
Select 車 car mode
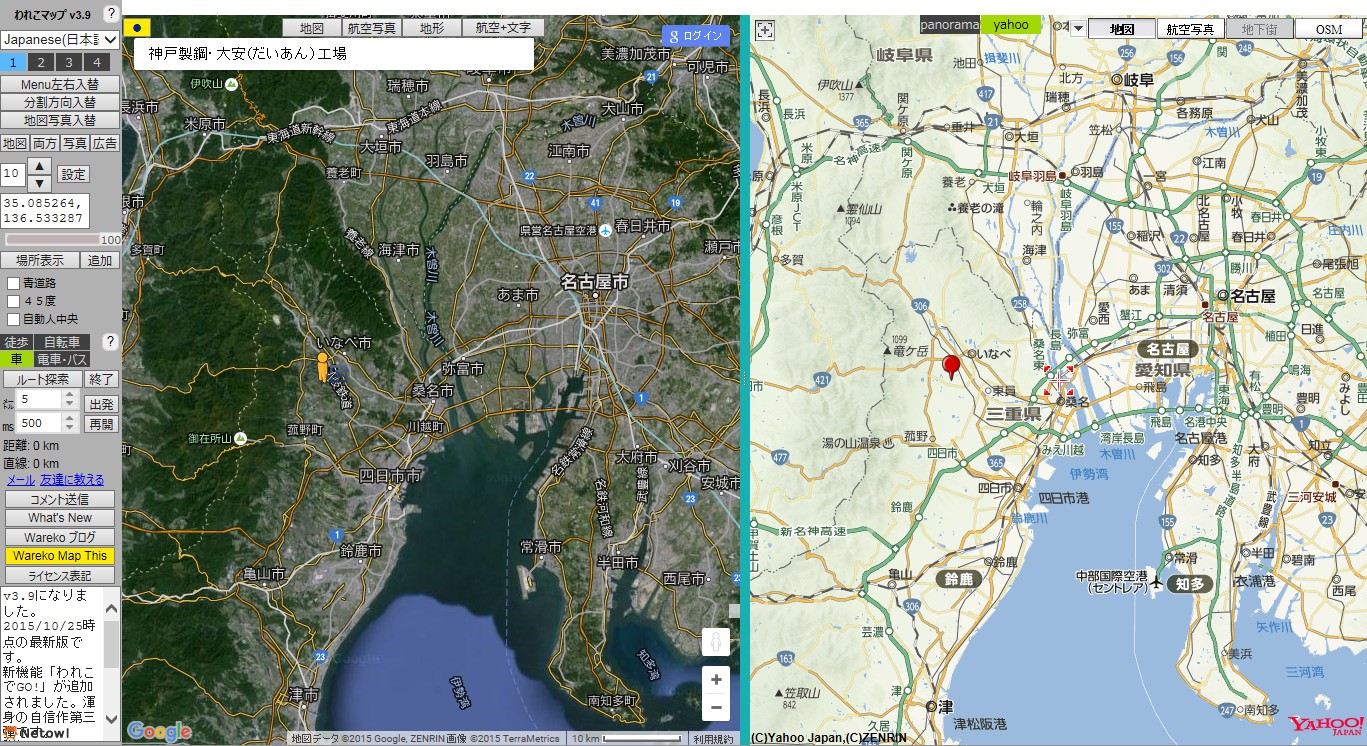point(17,359)
